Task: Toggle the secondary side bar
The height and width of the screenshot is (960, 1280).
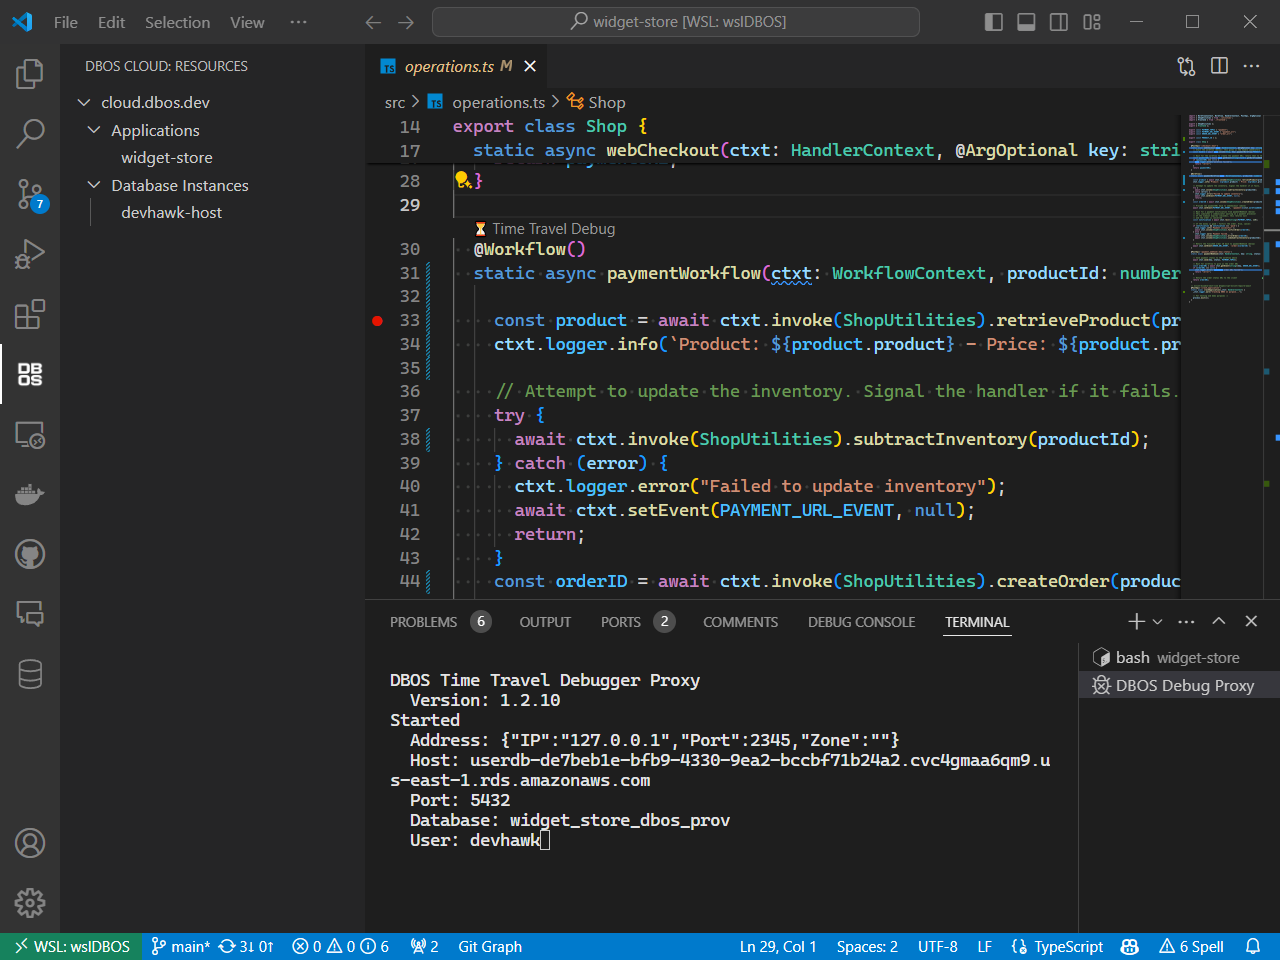Action: (x=1059, y=22)
